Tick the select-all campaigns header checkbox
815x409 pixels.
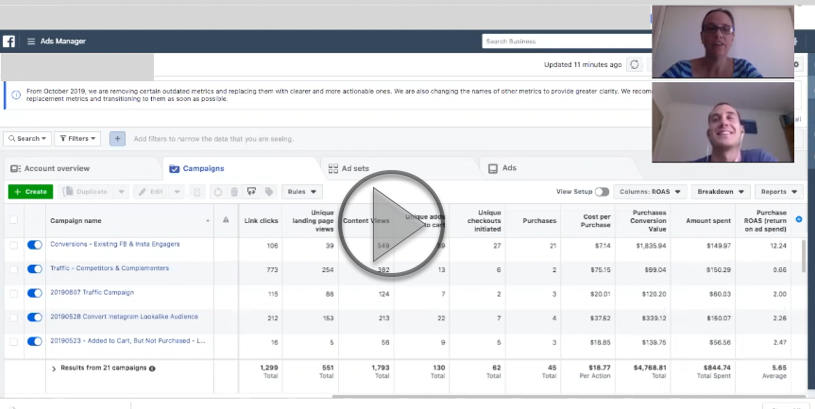tap(13, 220)
